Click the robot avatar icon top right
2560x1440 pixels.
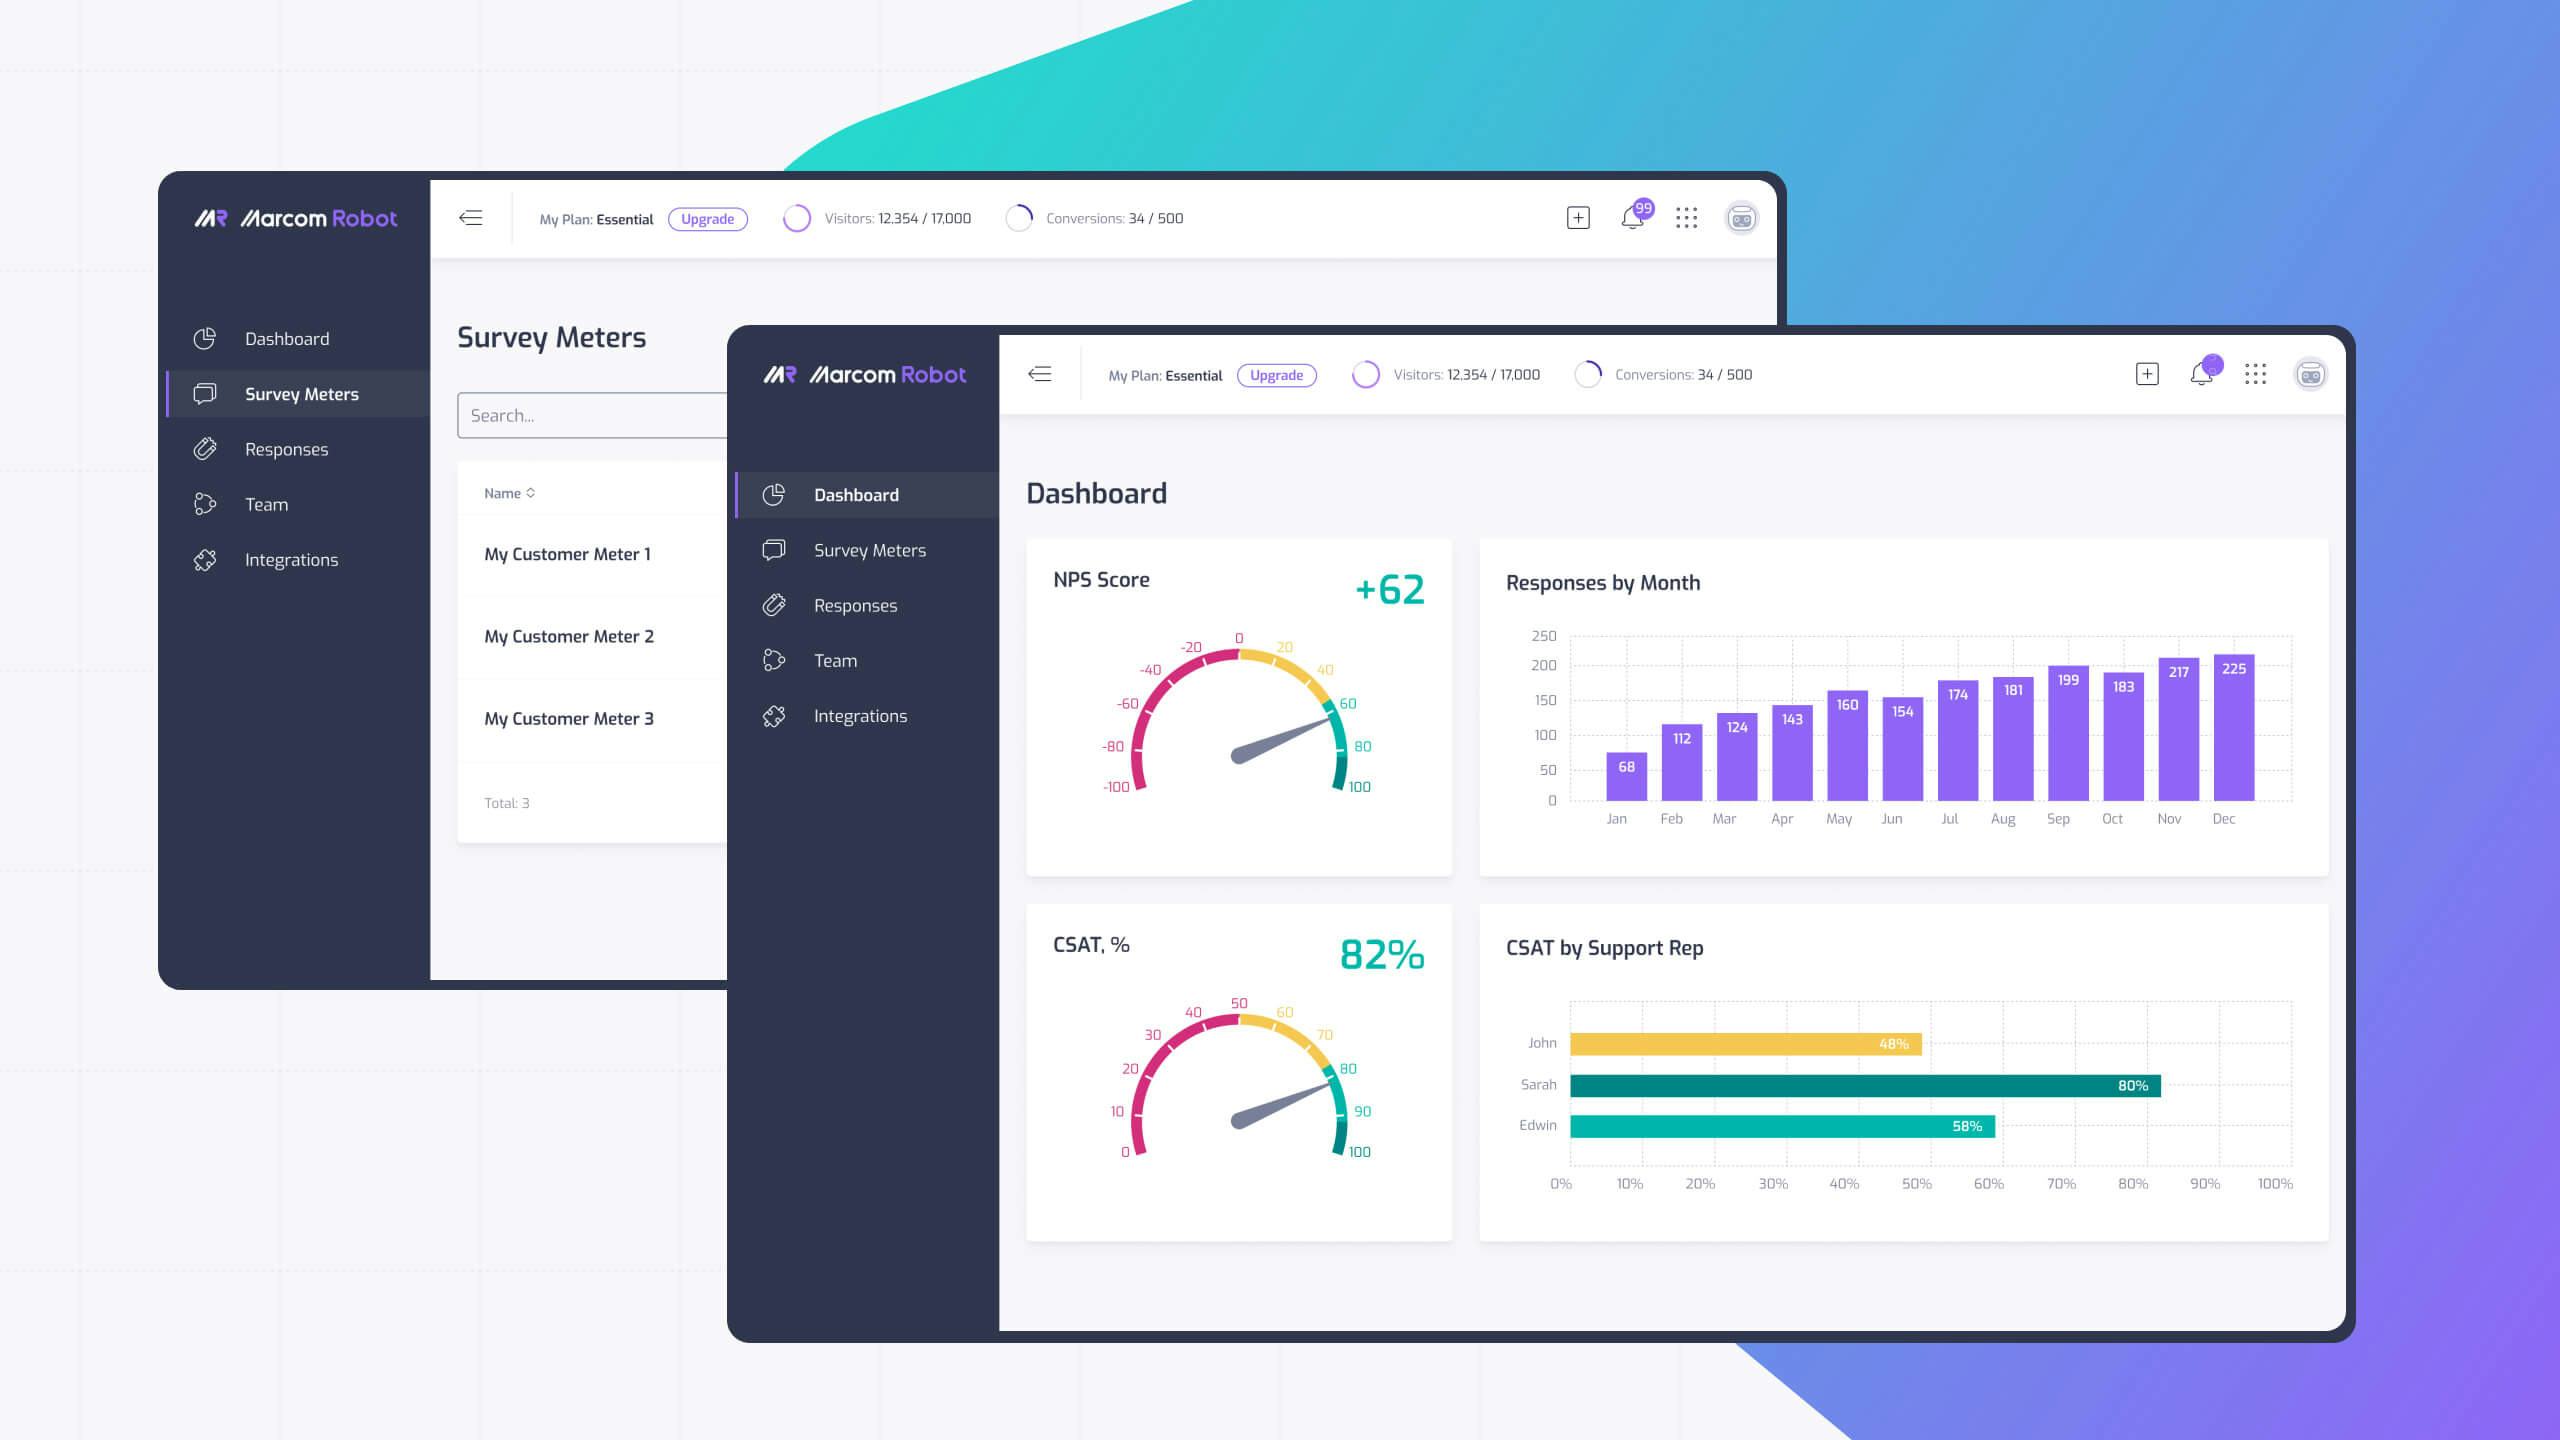click(x=2311, y=374)
